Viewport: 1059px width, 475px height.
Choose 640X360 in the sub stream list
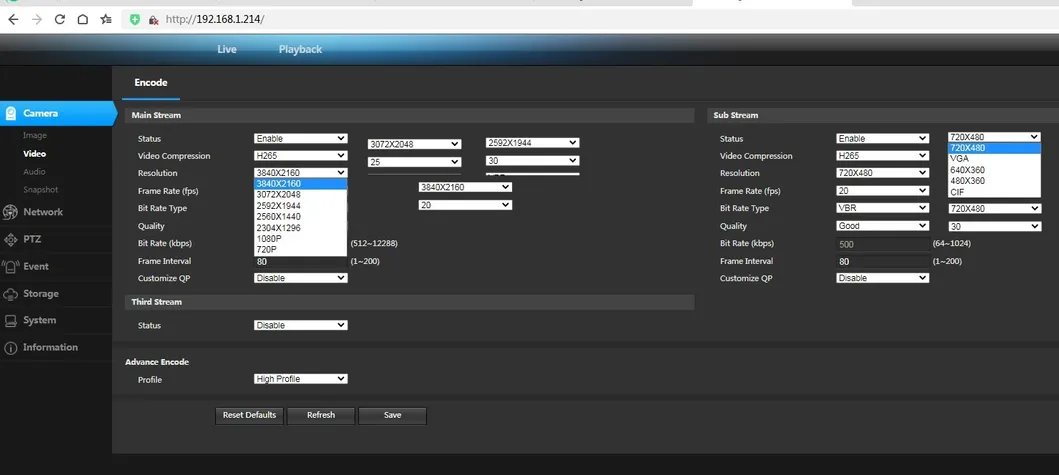[994, 170]
